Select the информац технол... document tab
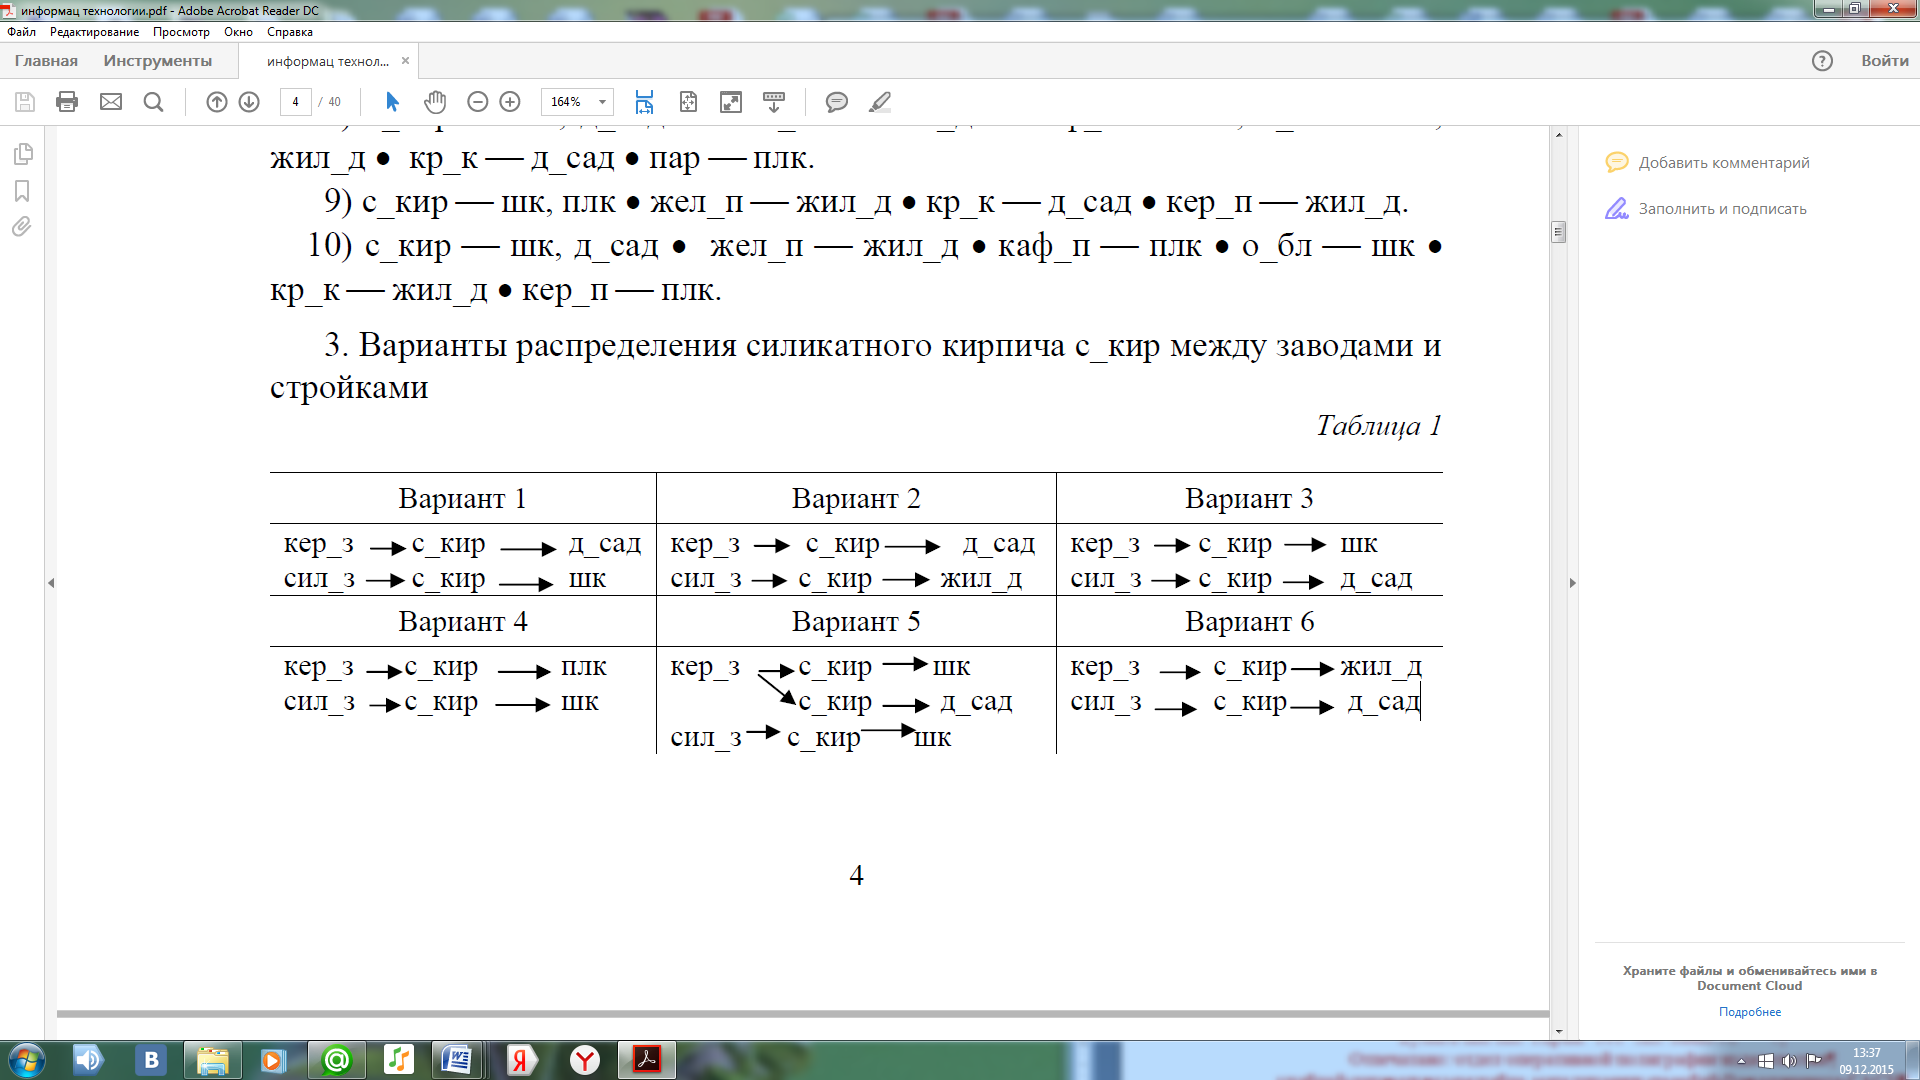 tap(327, 61)
